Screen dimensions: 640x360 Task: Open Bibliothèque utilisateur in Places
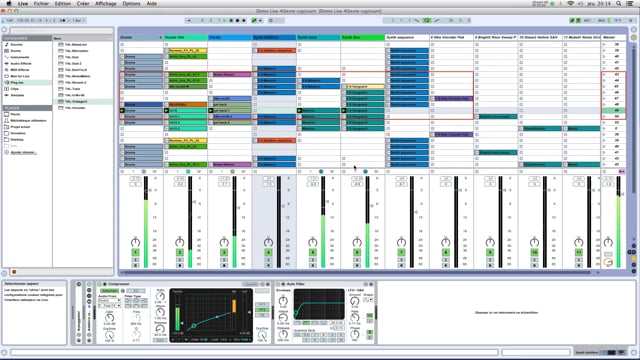28,121
